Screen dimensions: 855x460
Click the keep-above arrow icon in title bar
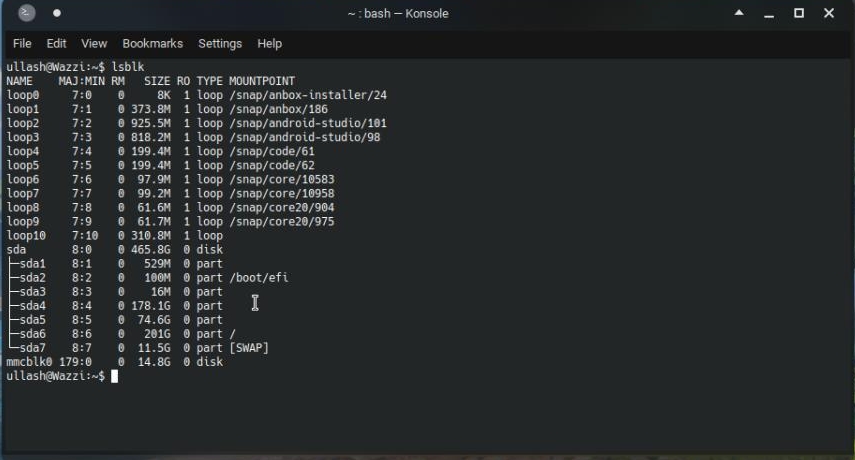tap(739, 13)
